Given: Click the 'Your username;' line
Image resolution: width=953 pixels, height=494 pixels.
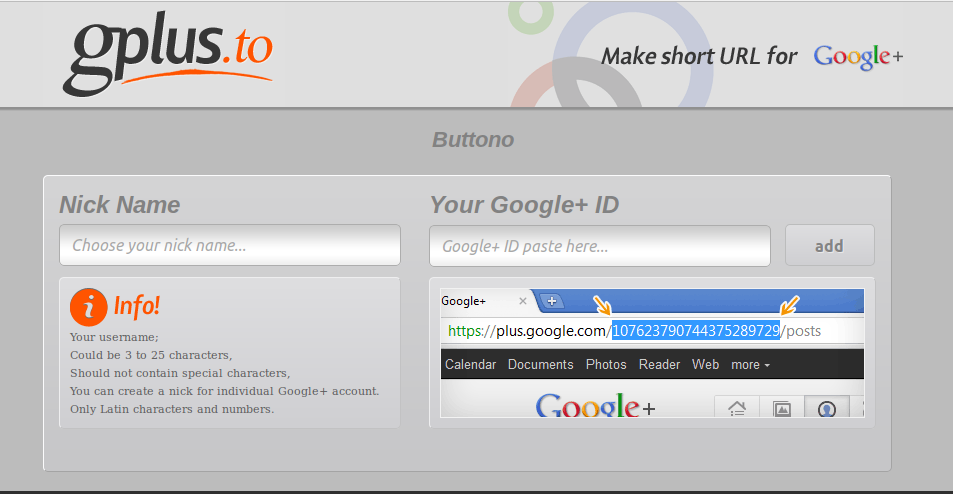Looking at the screenshot, I should click(x=114, y=337).
